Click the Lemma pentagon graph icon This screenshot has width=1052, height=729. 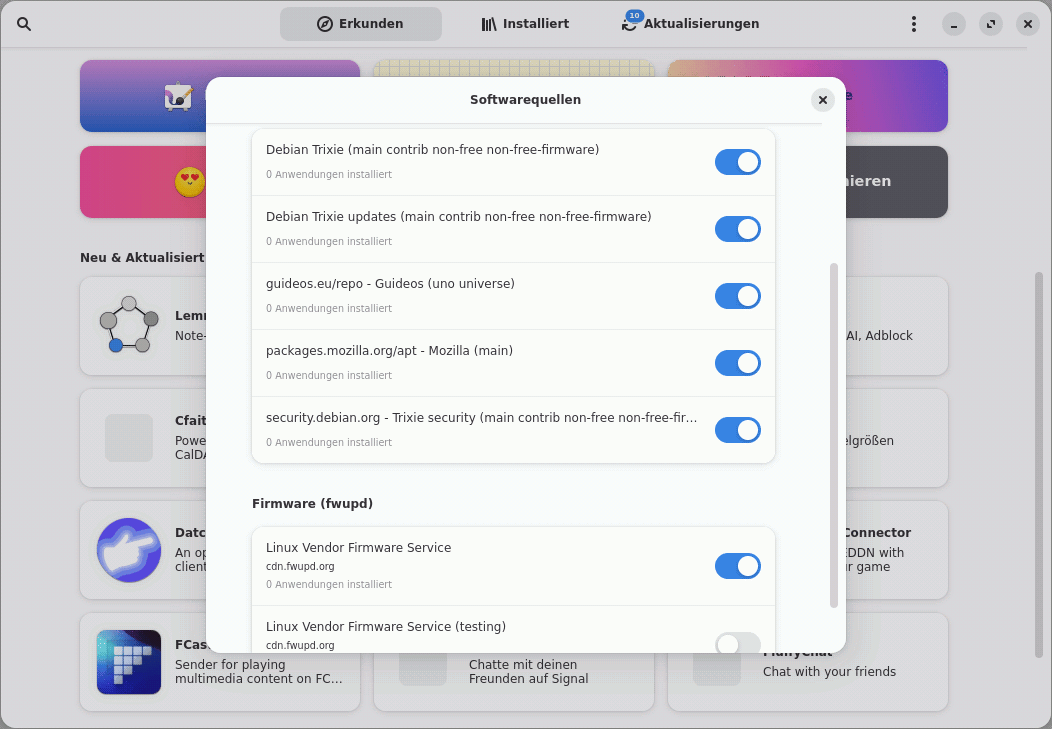(x=129, y=325)
